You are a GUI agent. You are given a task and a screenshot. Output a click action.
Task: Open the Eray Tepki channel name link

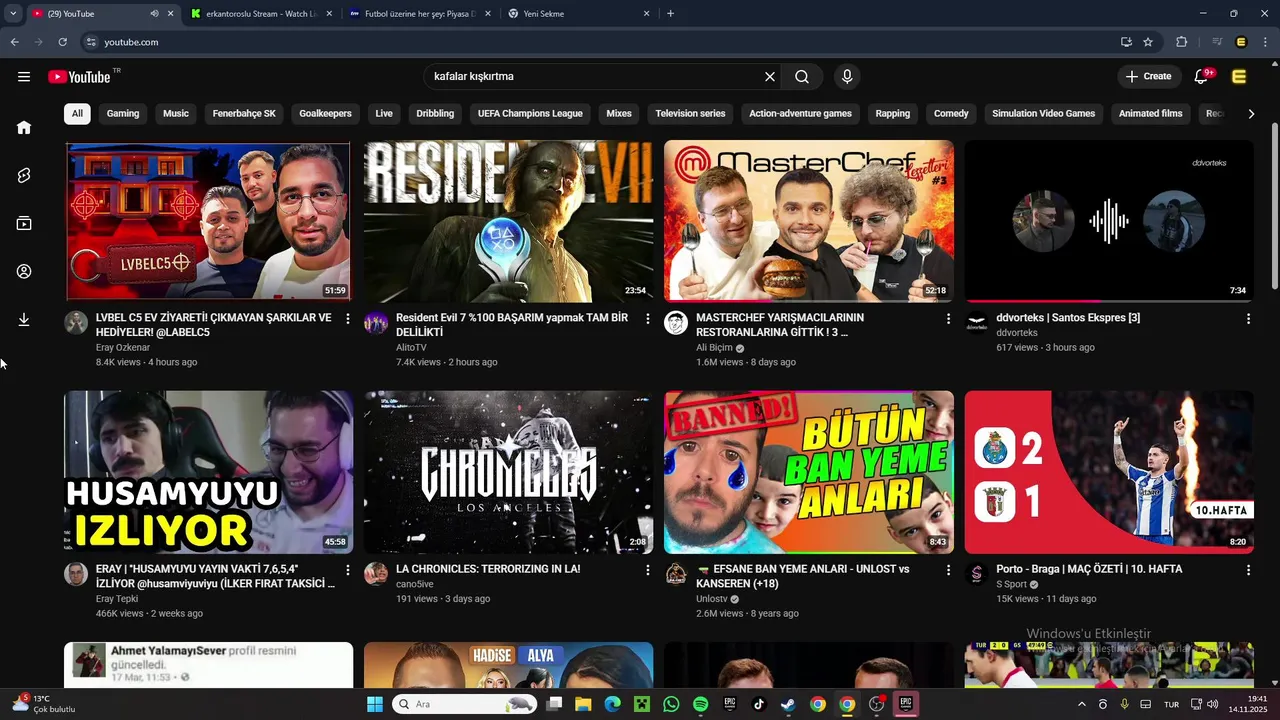coord(117,599)
